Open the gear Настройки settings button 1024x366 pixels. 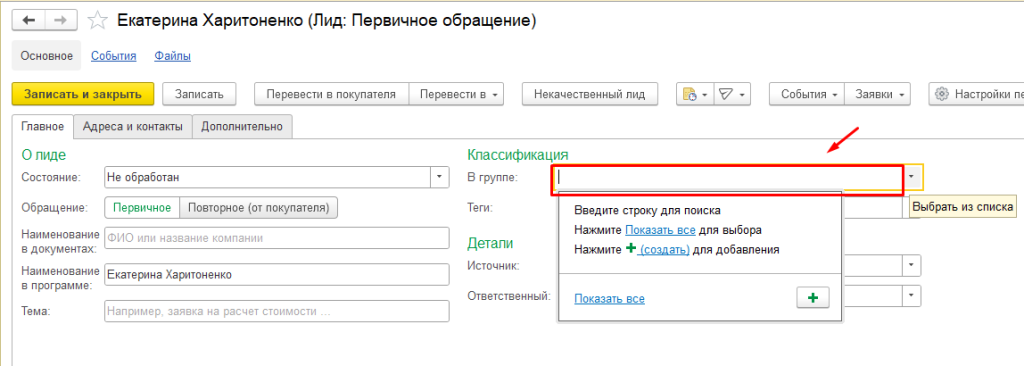coord(976,94)
